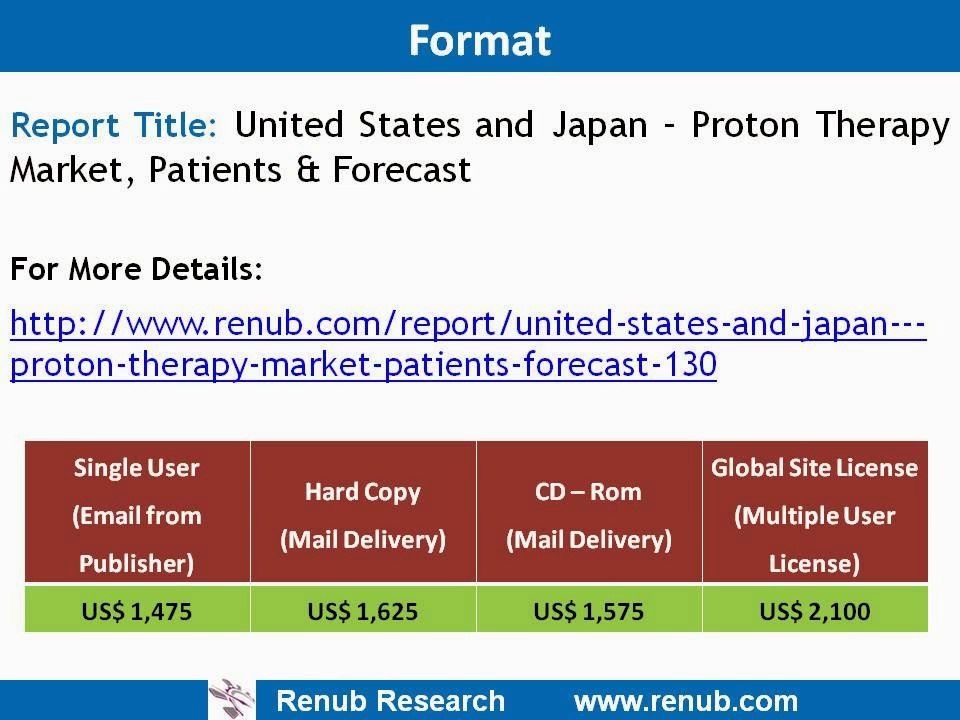
Task: Select the 'Global Site License' header cell
Action: pyautogui.click(x=815, y=511)
